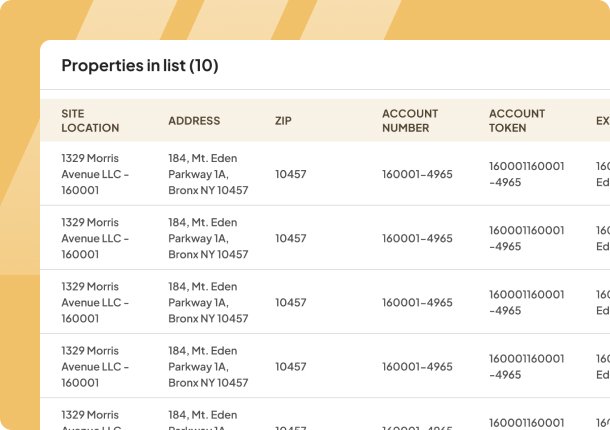The width and height of the screenshot is (610, 430).
Task: Click the ACCOUNT TOKEN column header
Action: coord(517,121)
